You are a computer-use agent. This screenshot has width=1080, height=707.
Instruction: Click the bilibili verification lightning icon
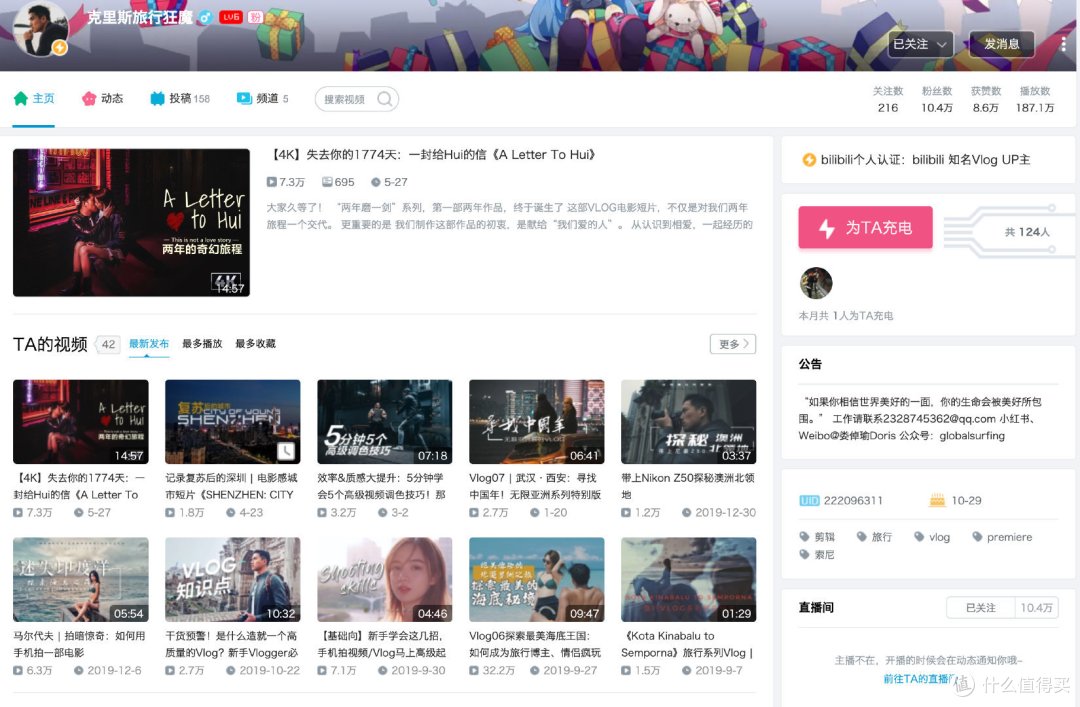809,160
